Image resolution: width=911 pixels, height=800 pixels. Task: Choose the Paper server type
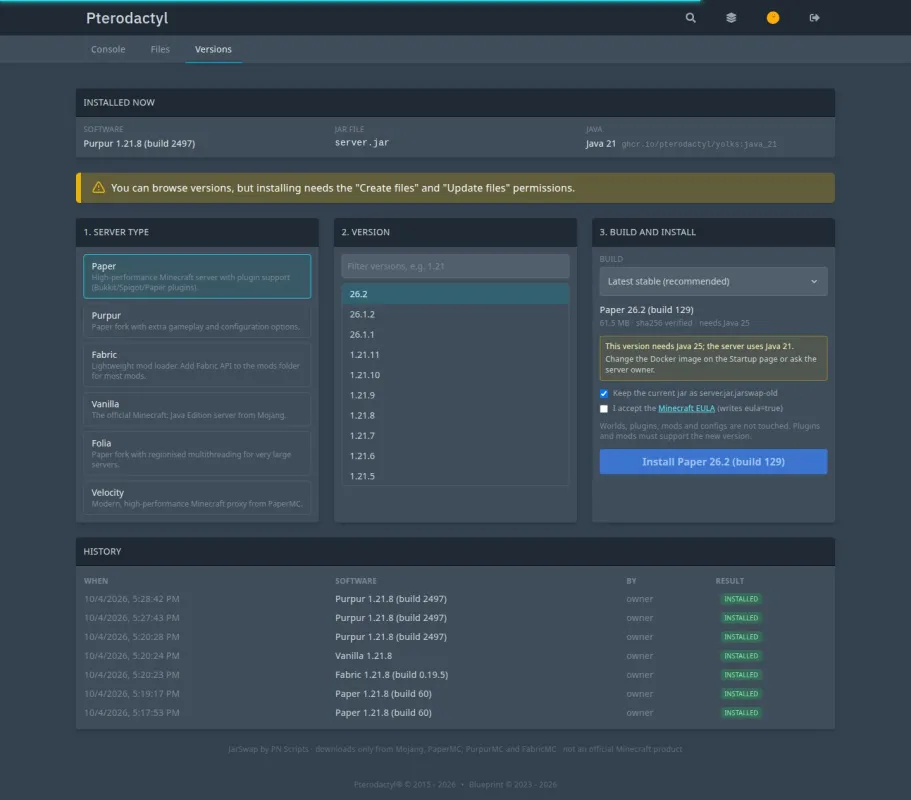pos(197,276)
